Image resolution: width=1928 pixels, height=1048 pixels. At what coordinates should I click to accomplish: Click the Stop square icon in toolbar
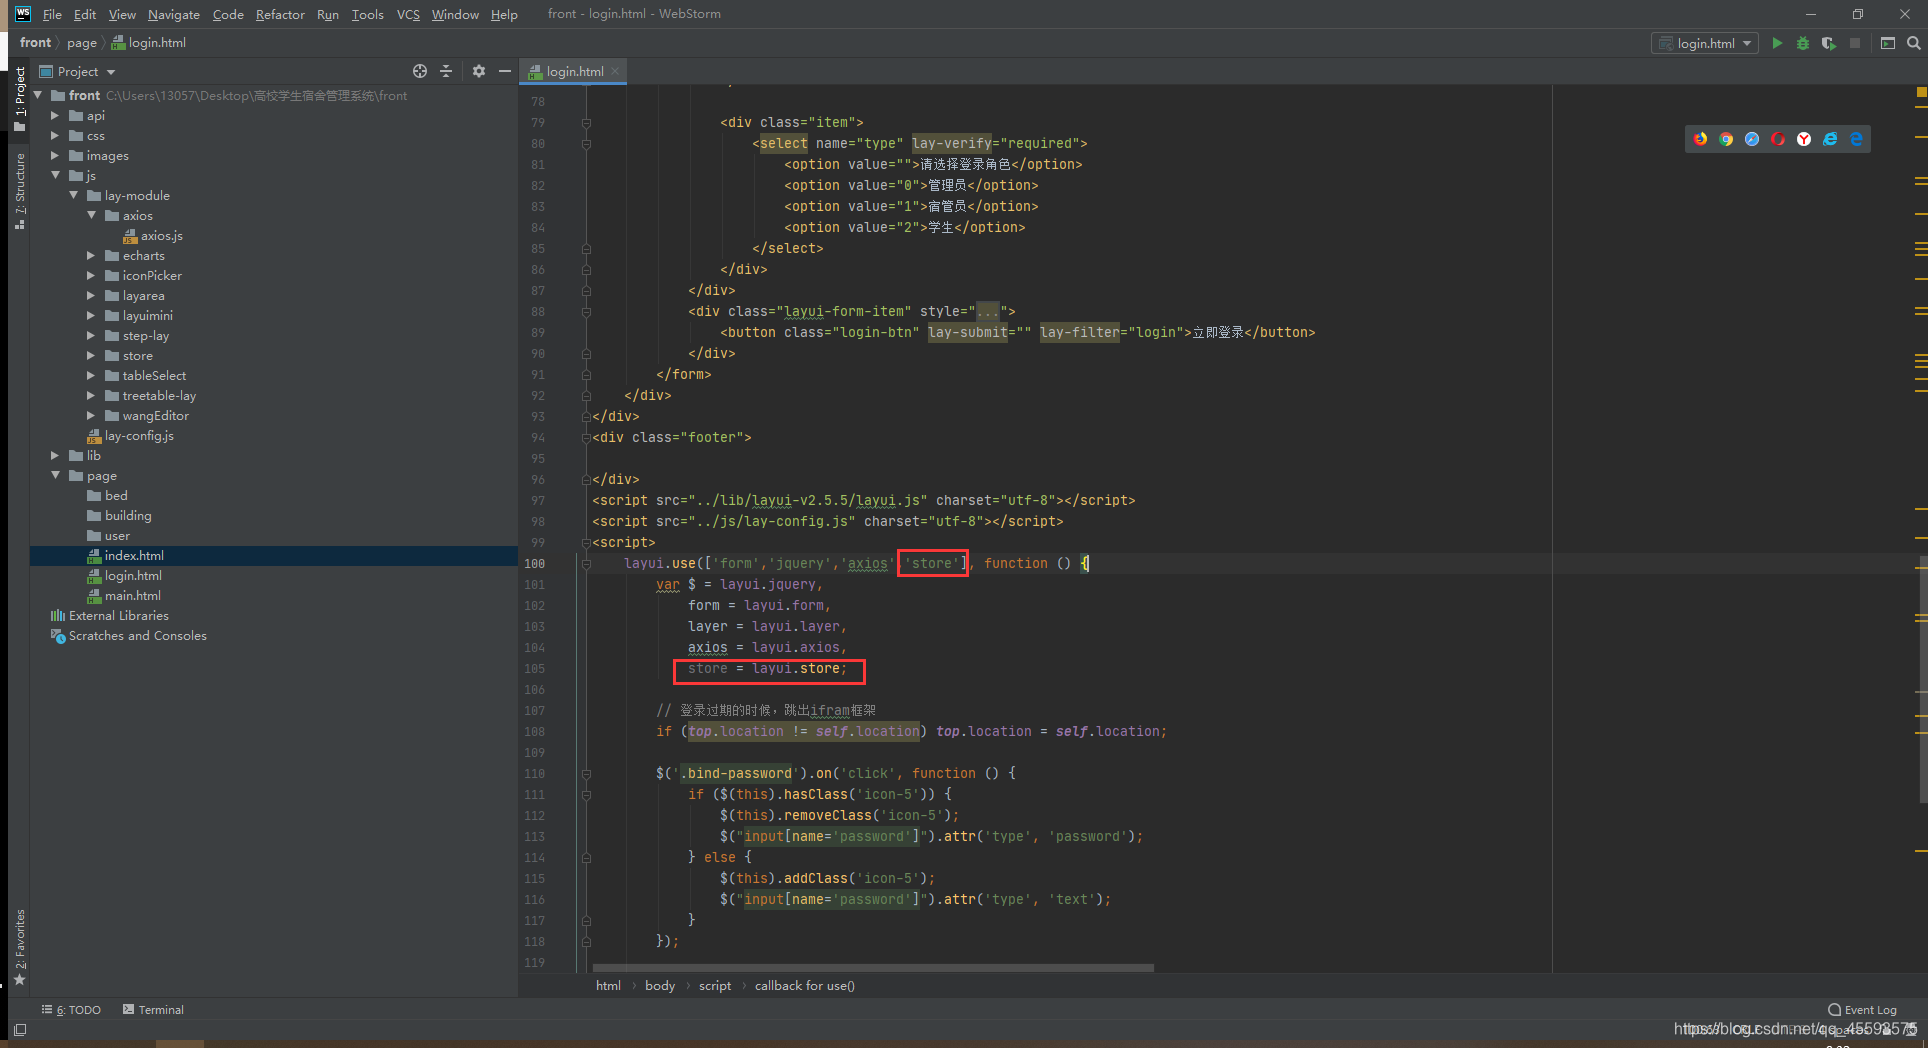point(1855,43)
